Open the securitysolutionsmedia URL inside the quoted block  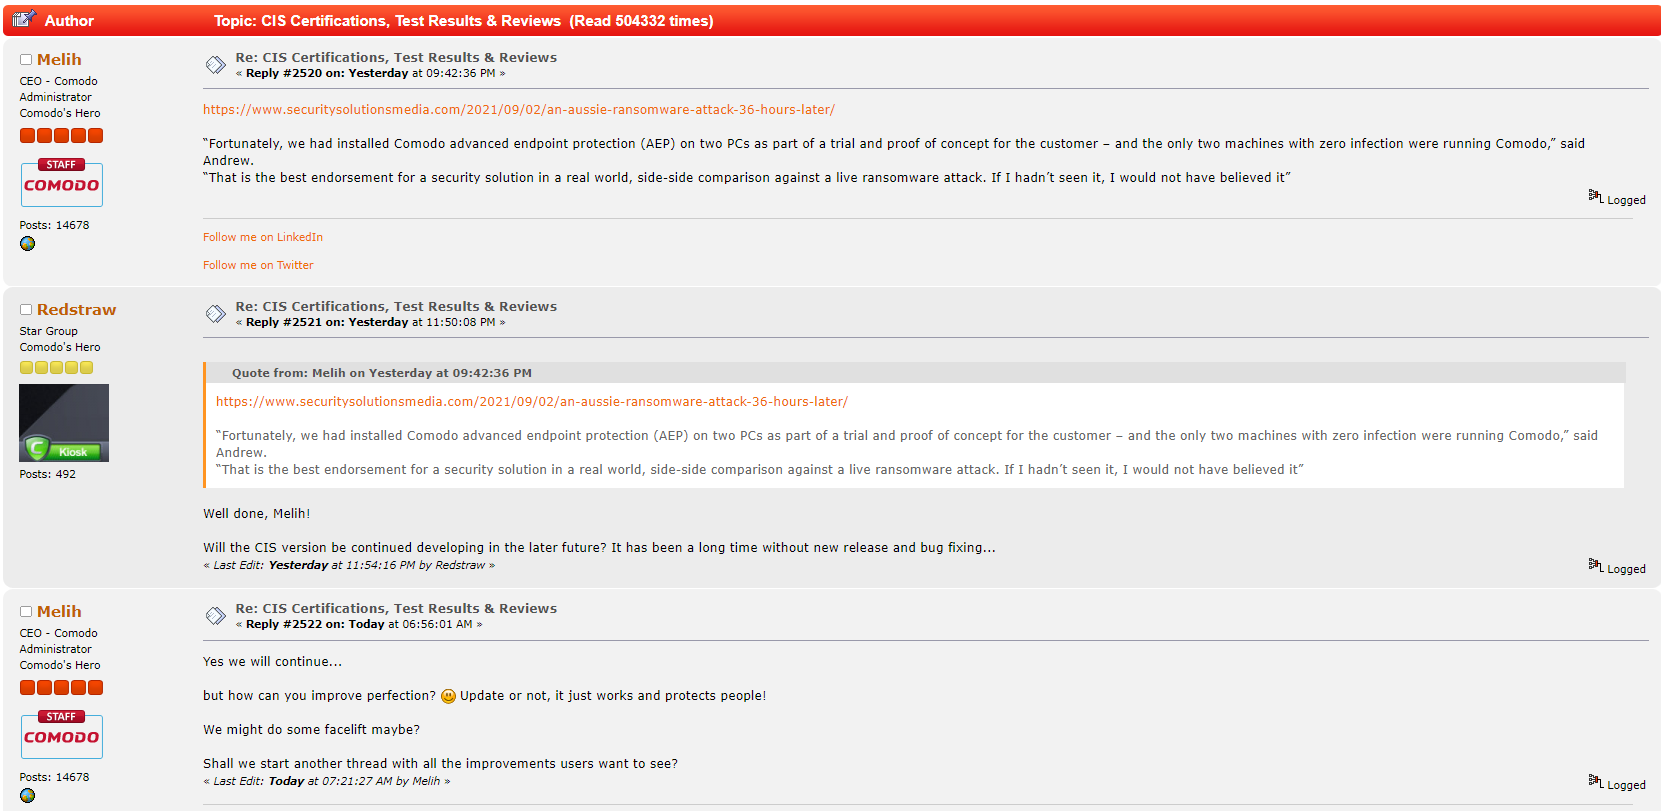pyautogui.click(x=531, y=402)
